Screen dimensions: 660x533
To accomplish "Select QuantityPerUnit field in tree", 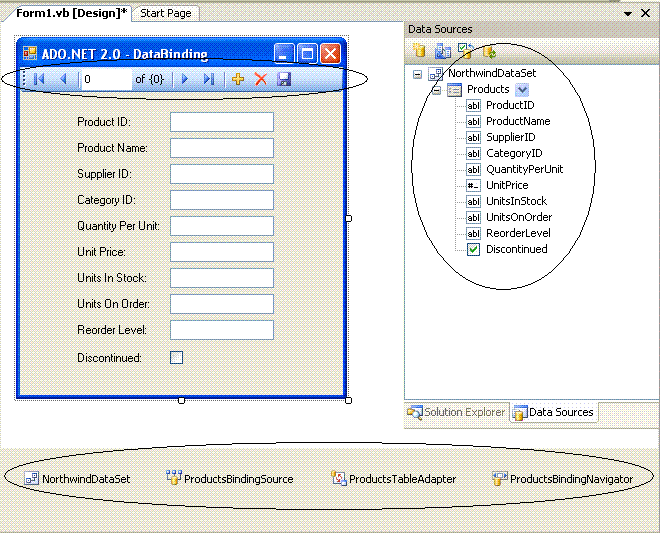I will (524, 169).
